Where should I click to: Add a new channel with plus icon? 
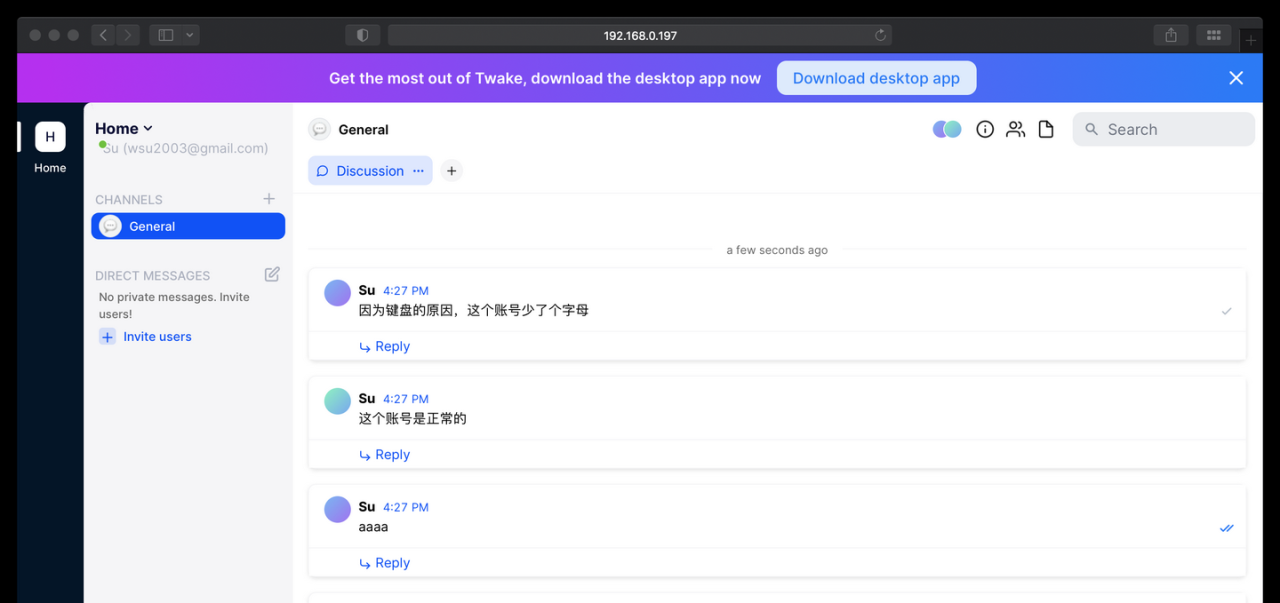tap(269, 199)
